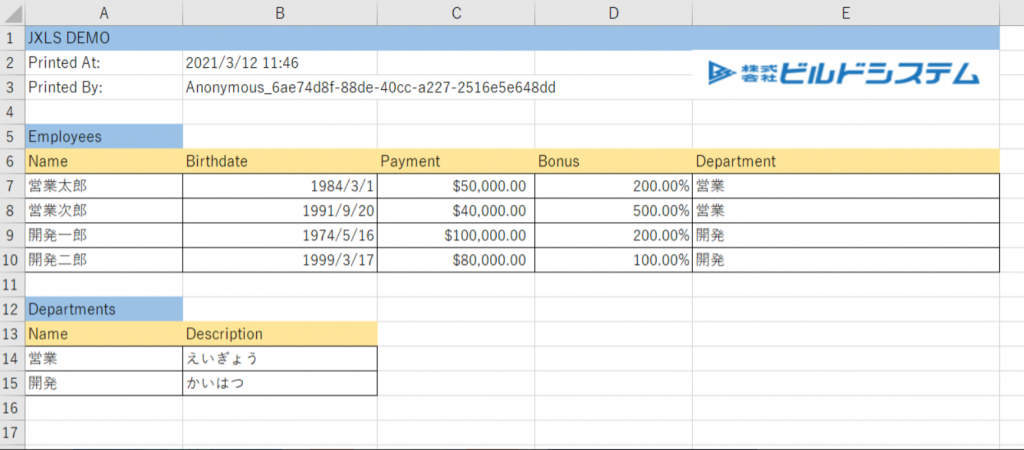Screen dimensions: 1024x450
Task: Select column B header
Action: 280,13
